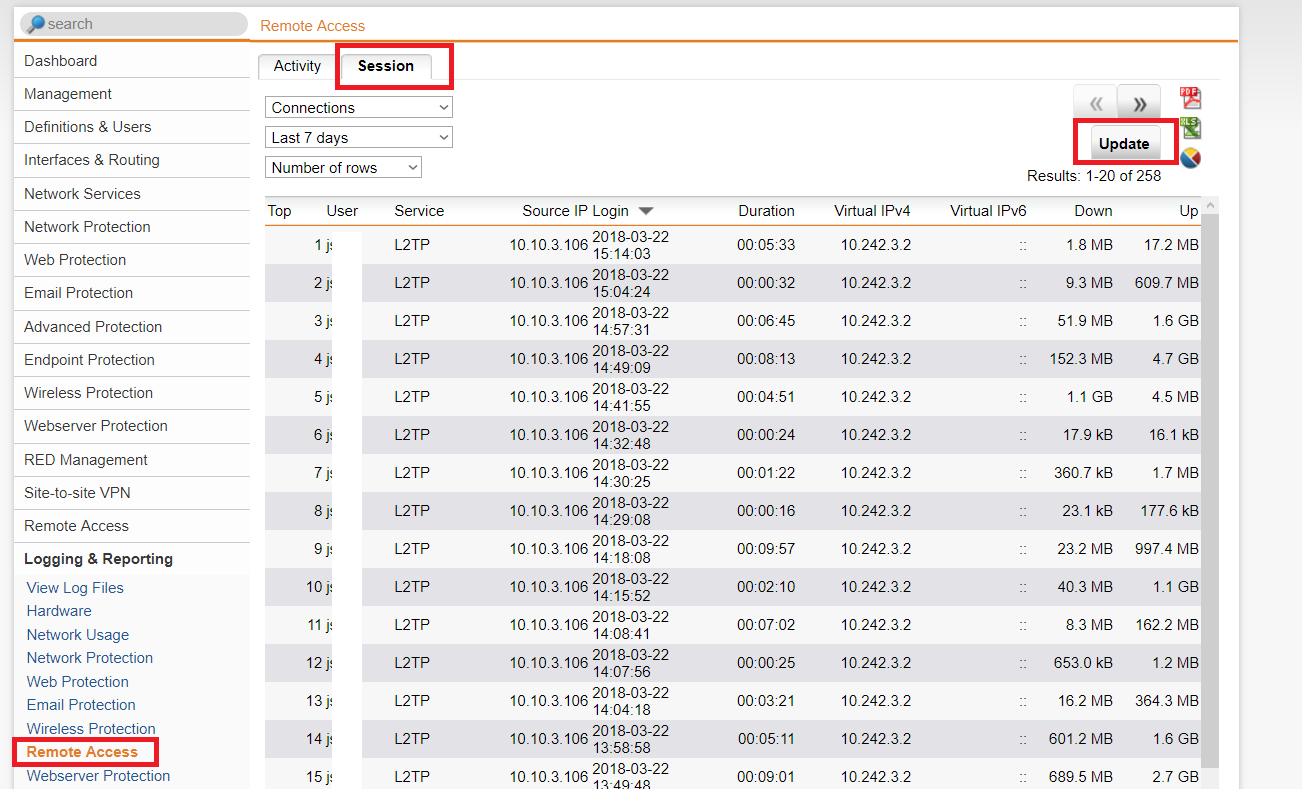Viewport: 1302px width, 789px height.
Task: Select login time 2018-03-22 15:14:03
Action: [631, 245]
